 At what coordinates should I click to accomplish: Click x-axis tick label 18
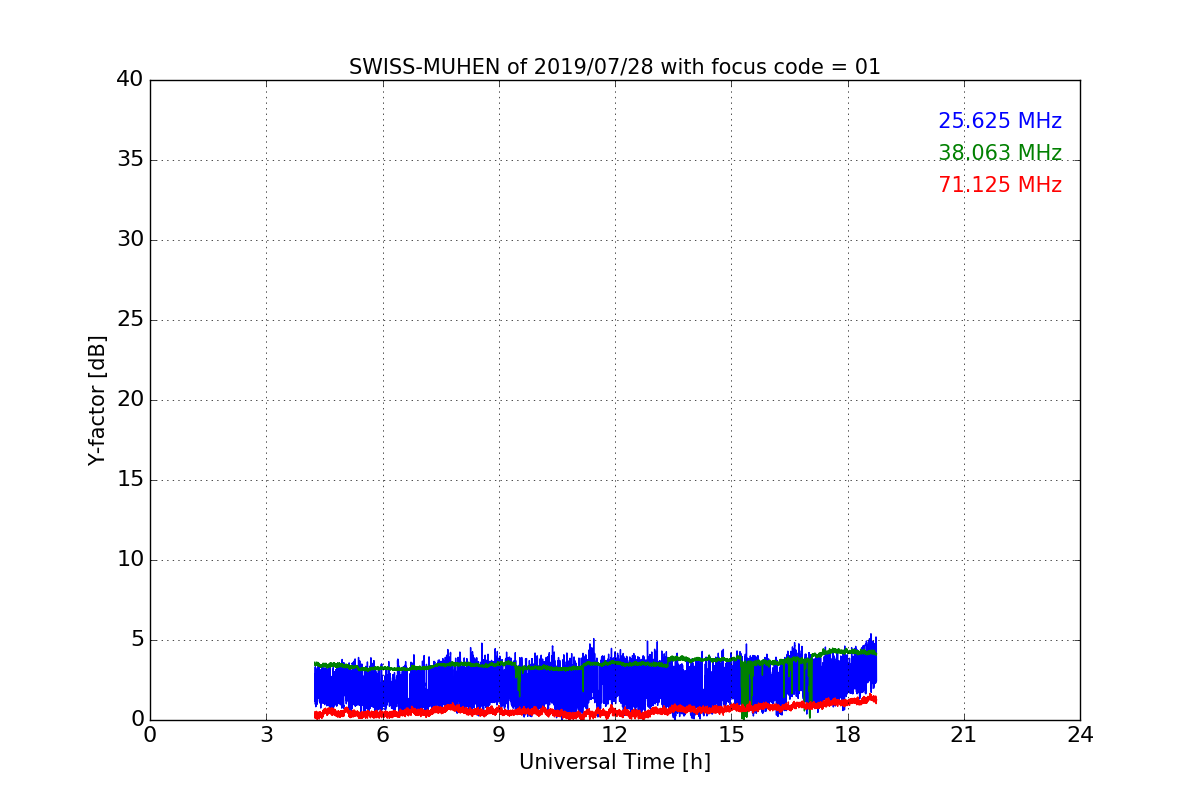[x=847, y=735]
